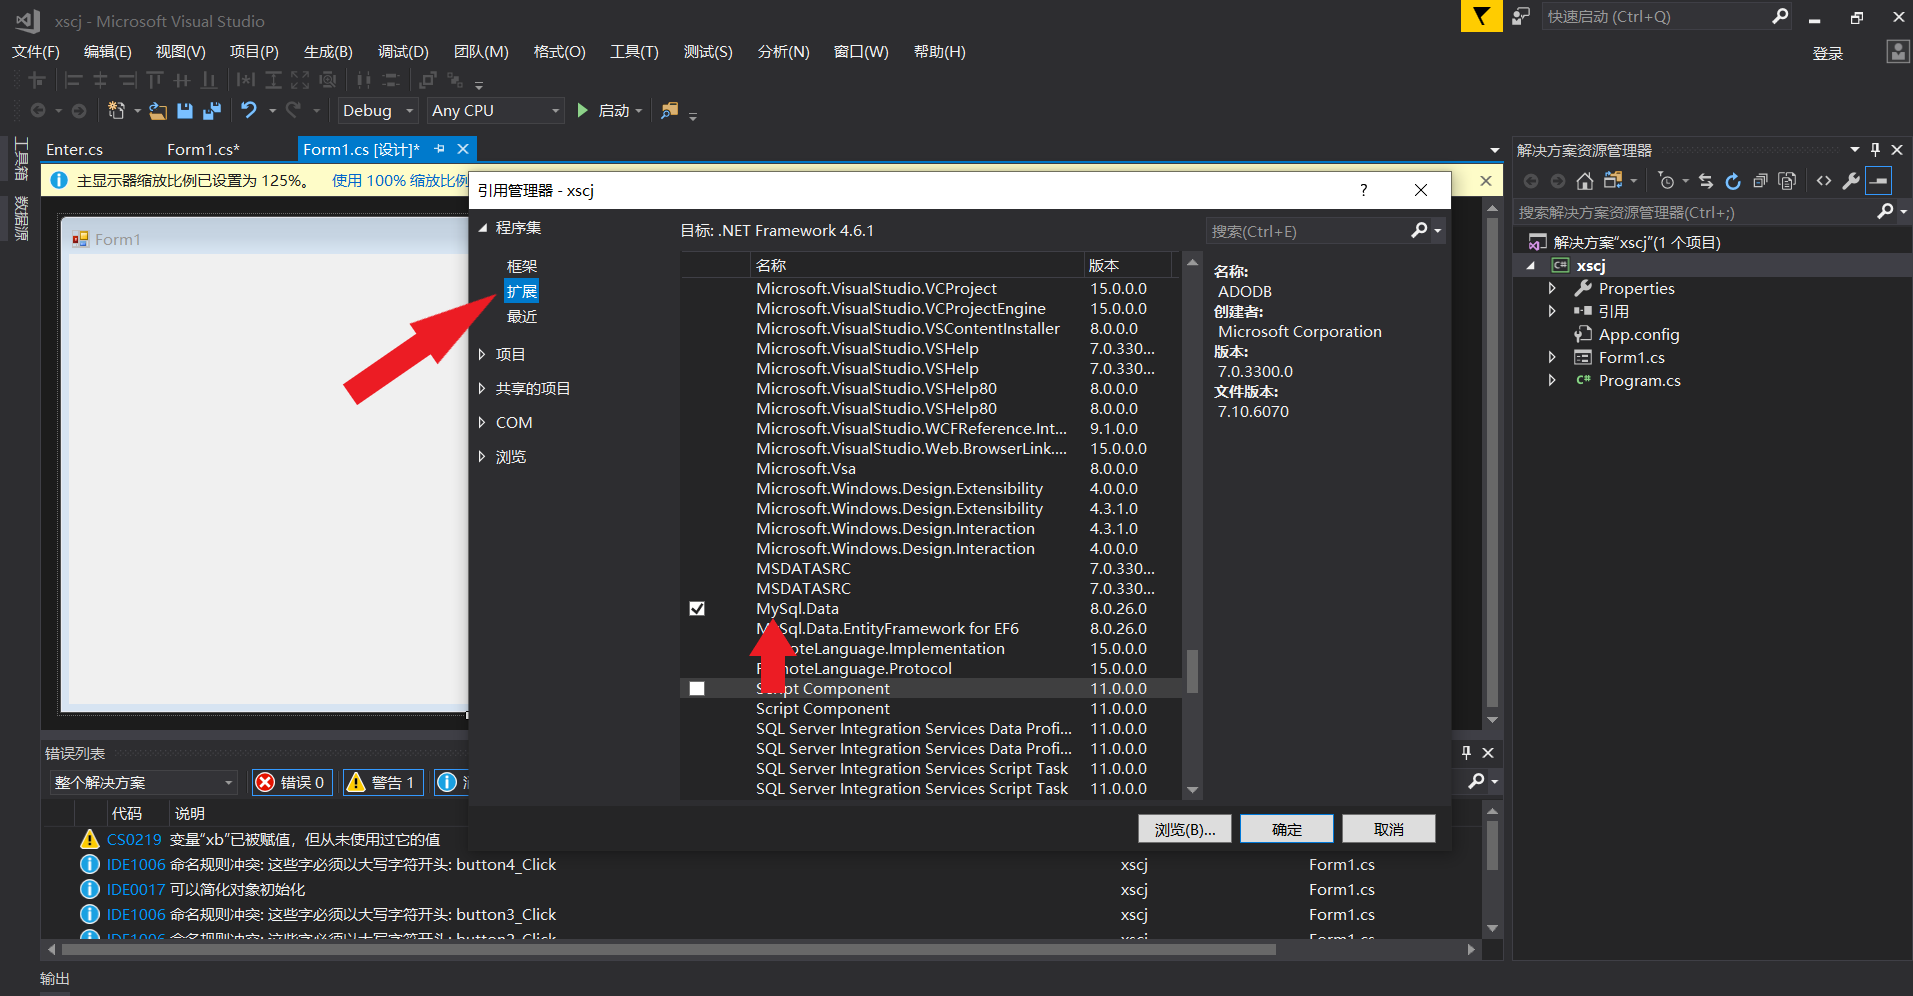Open the 整个解决方案 scope dropdown
Viewport: 1913px width, 996px height.
pyautogui.click(x=143, y=782)
